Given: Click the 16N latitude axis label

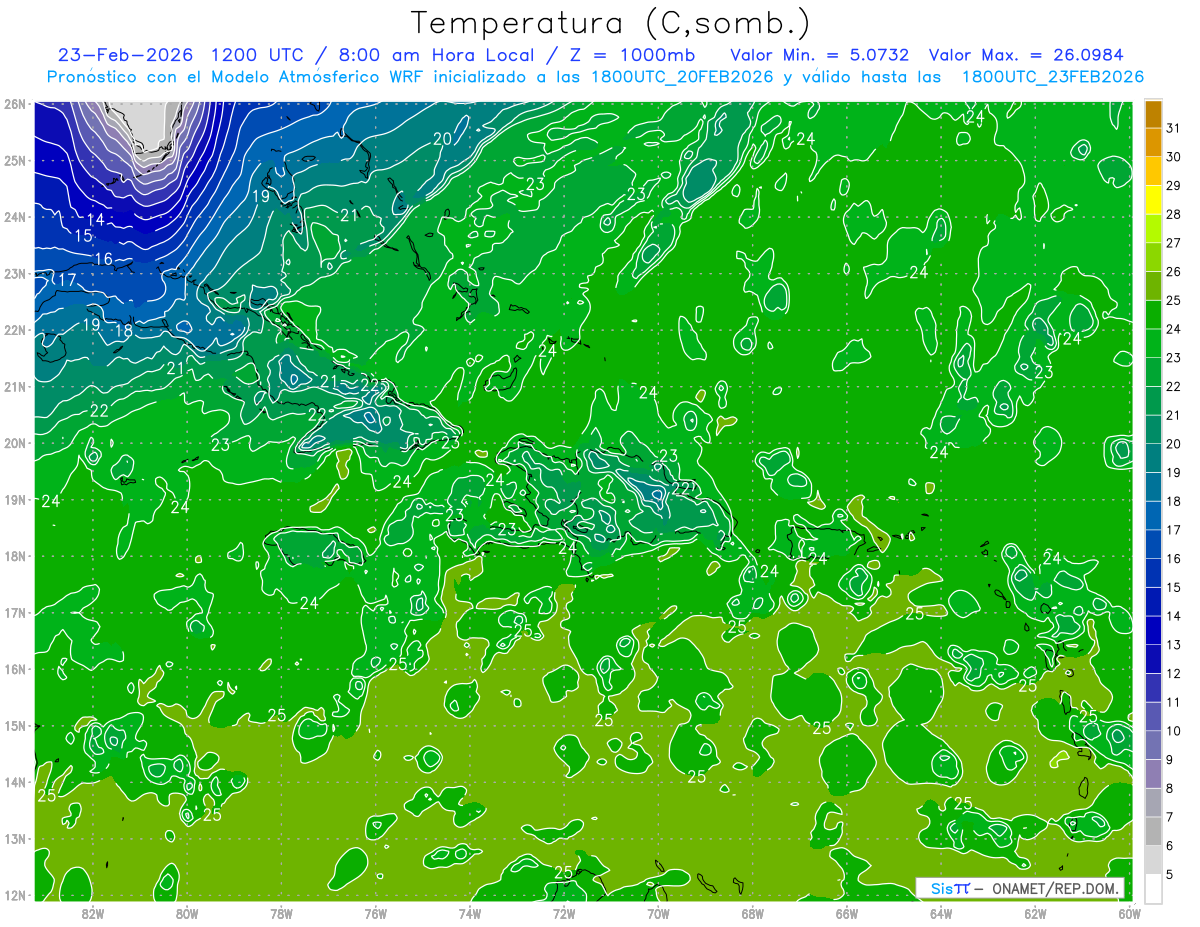Looking at the screenshot, I should point(14,669).
